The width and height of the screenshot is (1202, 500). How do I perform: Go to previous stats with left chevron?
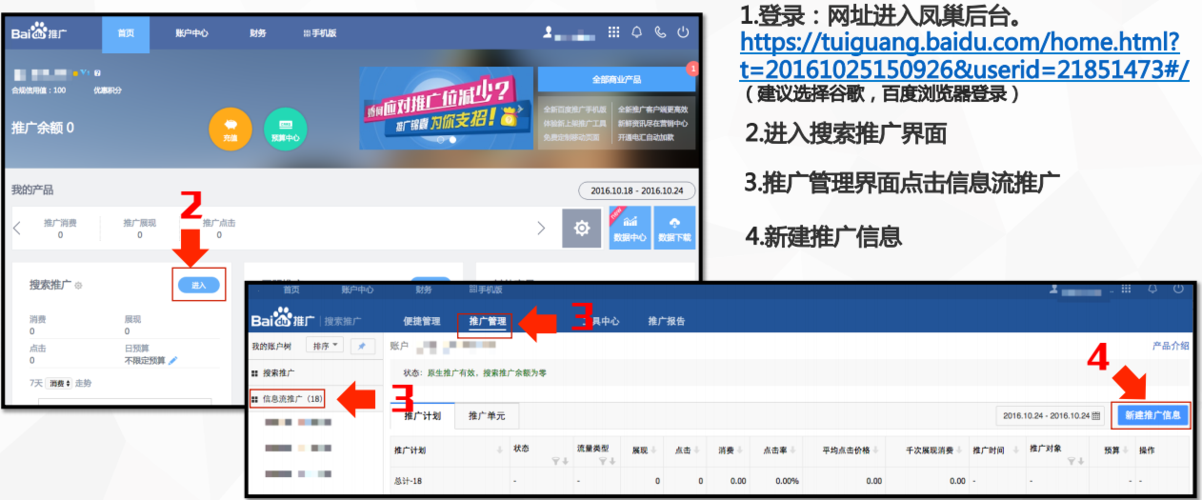coord(17,228)
